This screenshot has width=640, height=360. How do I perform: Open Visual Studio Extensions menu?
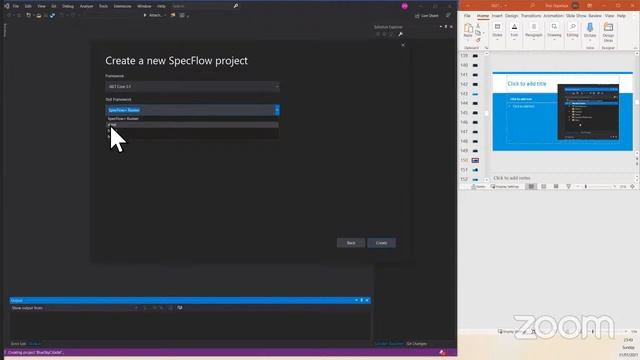point(122,6)
